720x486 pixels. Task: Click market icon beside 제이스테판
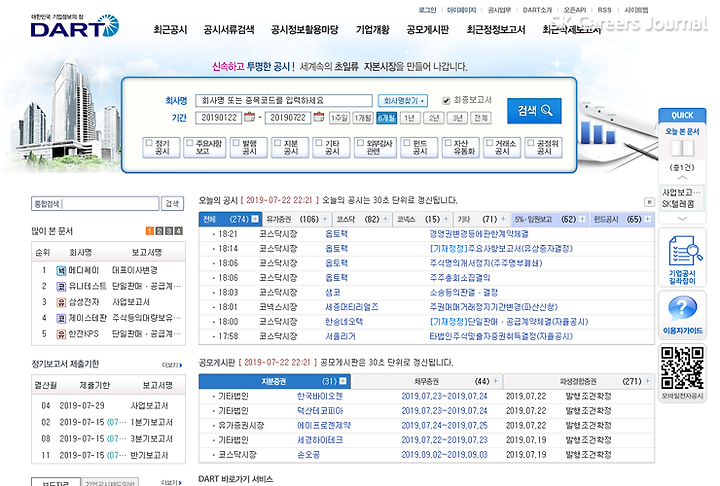(61, 318)
